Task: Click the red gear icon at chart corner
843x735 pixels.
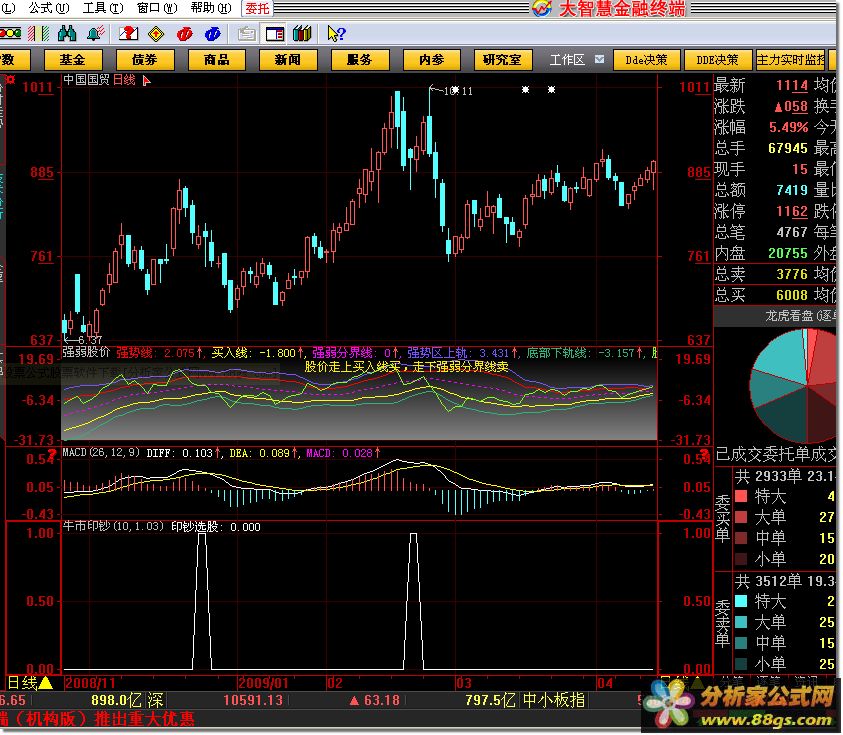Action: pos(10,80)
